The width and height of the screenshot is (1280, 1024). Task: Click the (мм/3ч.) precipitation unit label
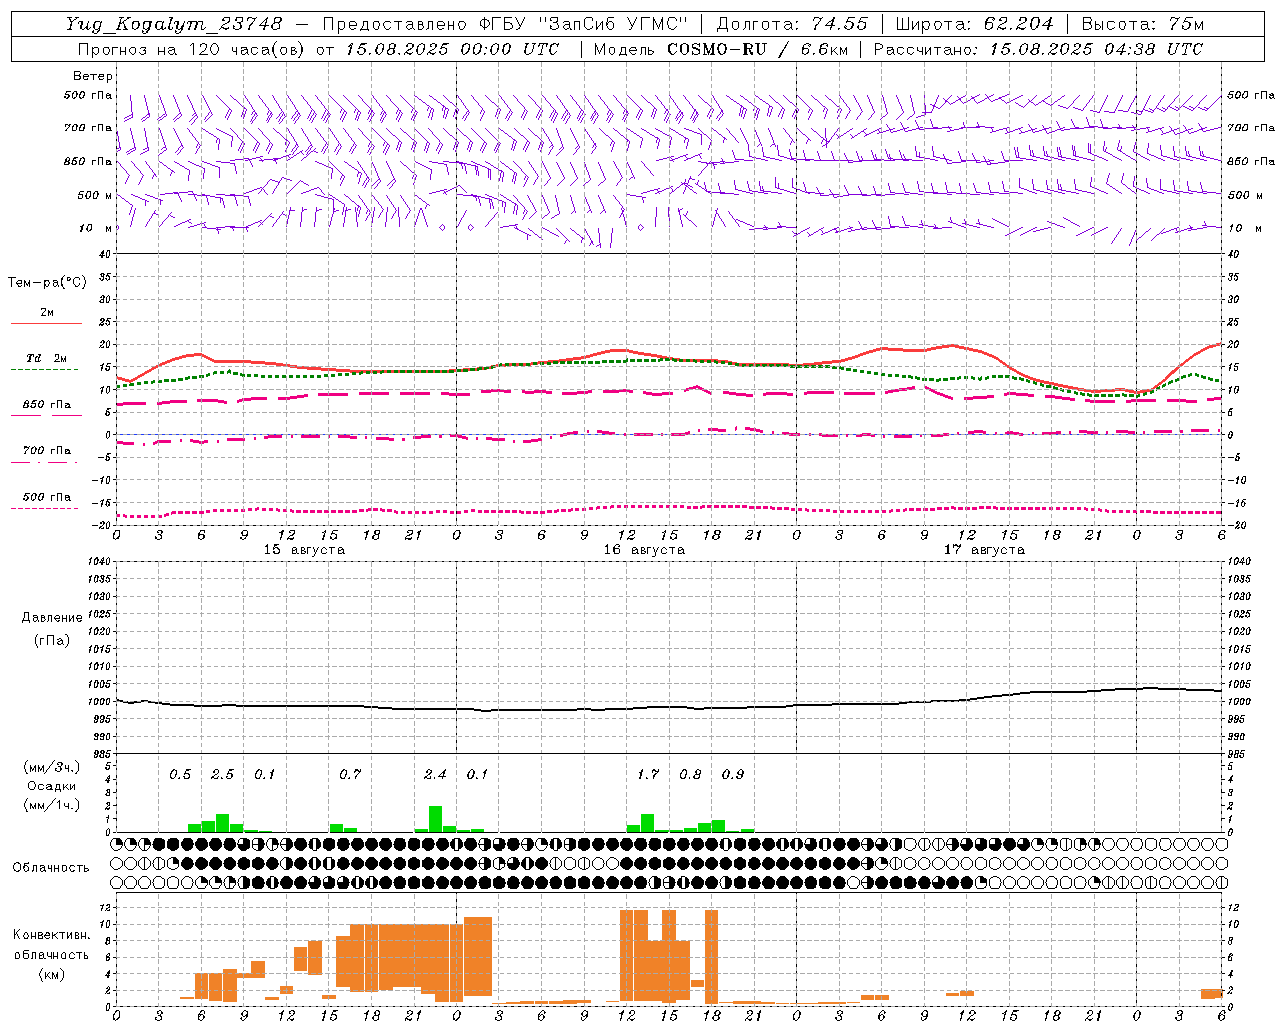coord(51,767)
